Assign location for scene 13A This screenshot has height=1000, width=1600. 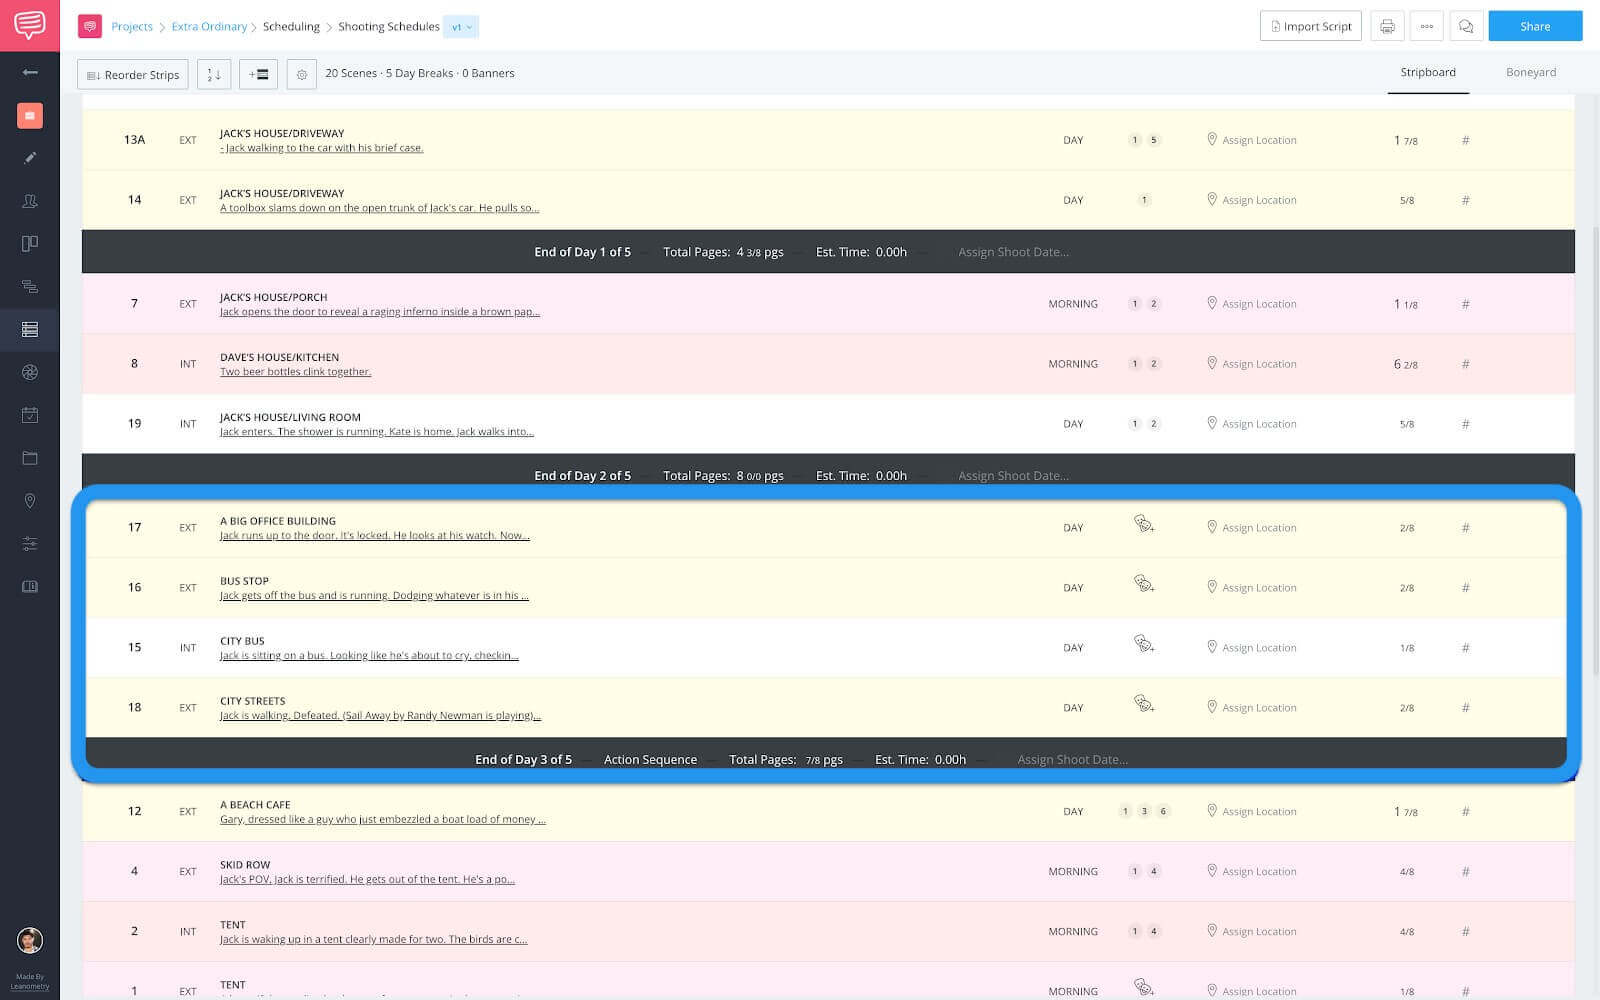coord(1251,140)
